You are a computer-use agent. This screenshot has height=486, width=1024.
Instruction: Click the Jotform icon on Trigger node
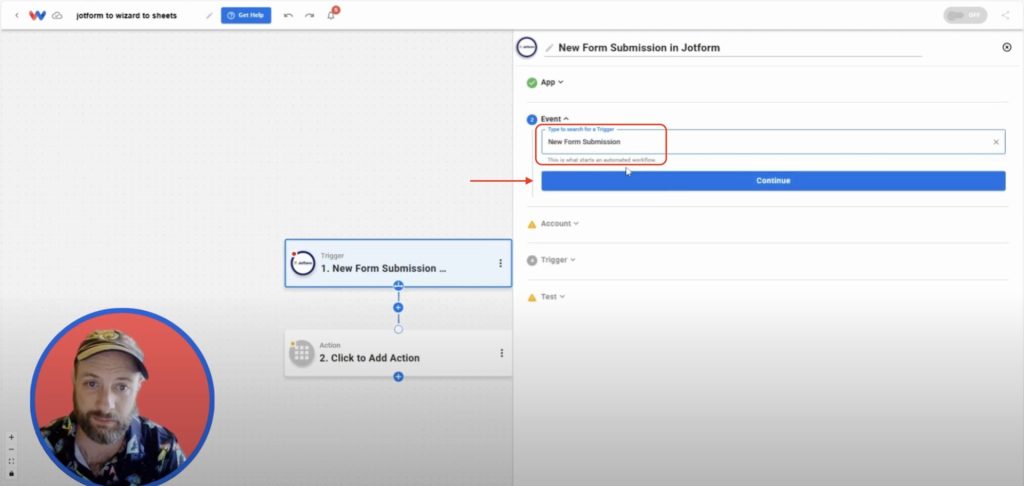pos(302,263)
